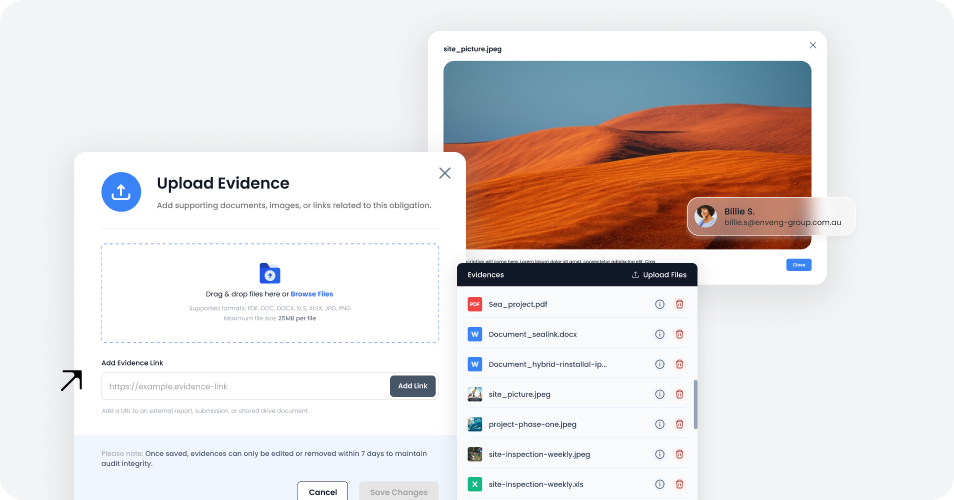The height and width of the screenshot is (500, 954).
Task: Delete Document_hybrid-rinstallal file via trash icon
Action: pyautogui.click(x=680, y=364)
